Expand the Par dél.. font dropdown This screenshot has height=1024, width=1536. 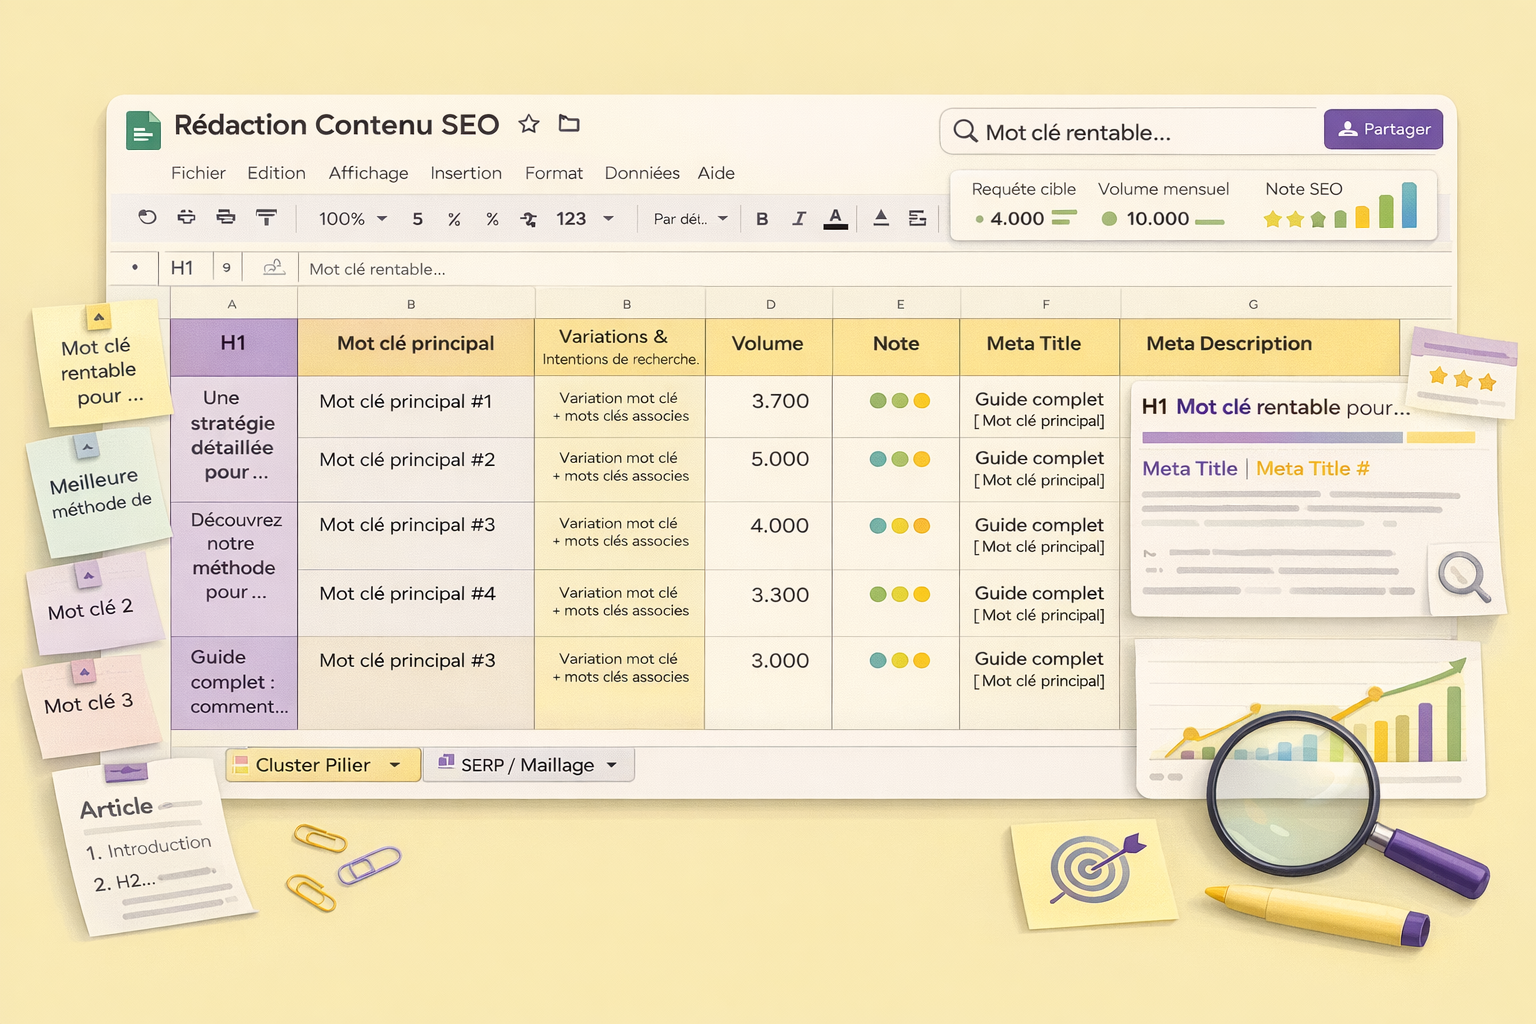click(x=690, y=219)
